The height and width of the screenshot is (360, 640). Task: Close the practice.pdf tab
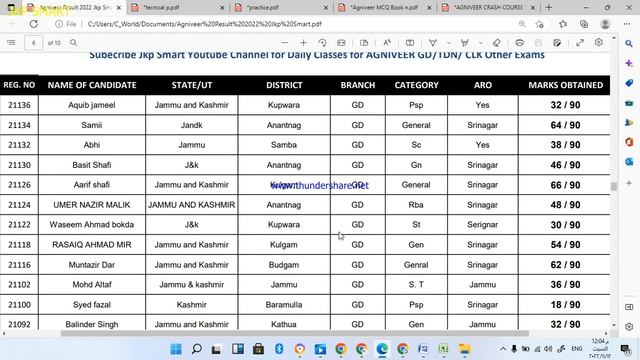(326, 8)
